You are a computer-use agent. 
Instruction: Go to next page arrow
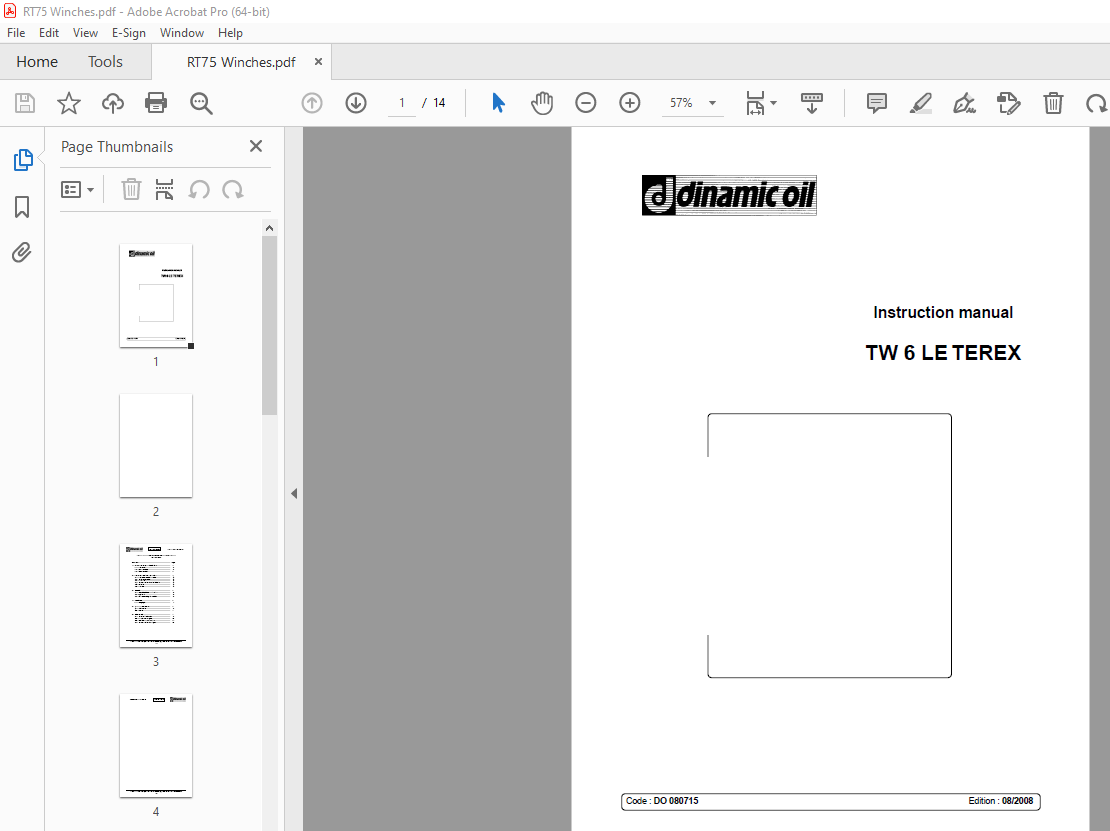355,103
